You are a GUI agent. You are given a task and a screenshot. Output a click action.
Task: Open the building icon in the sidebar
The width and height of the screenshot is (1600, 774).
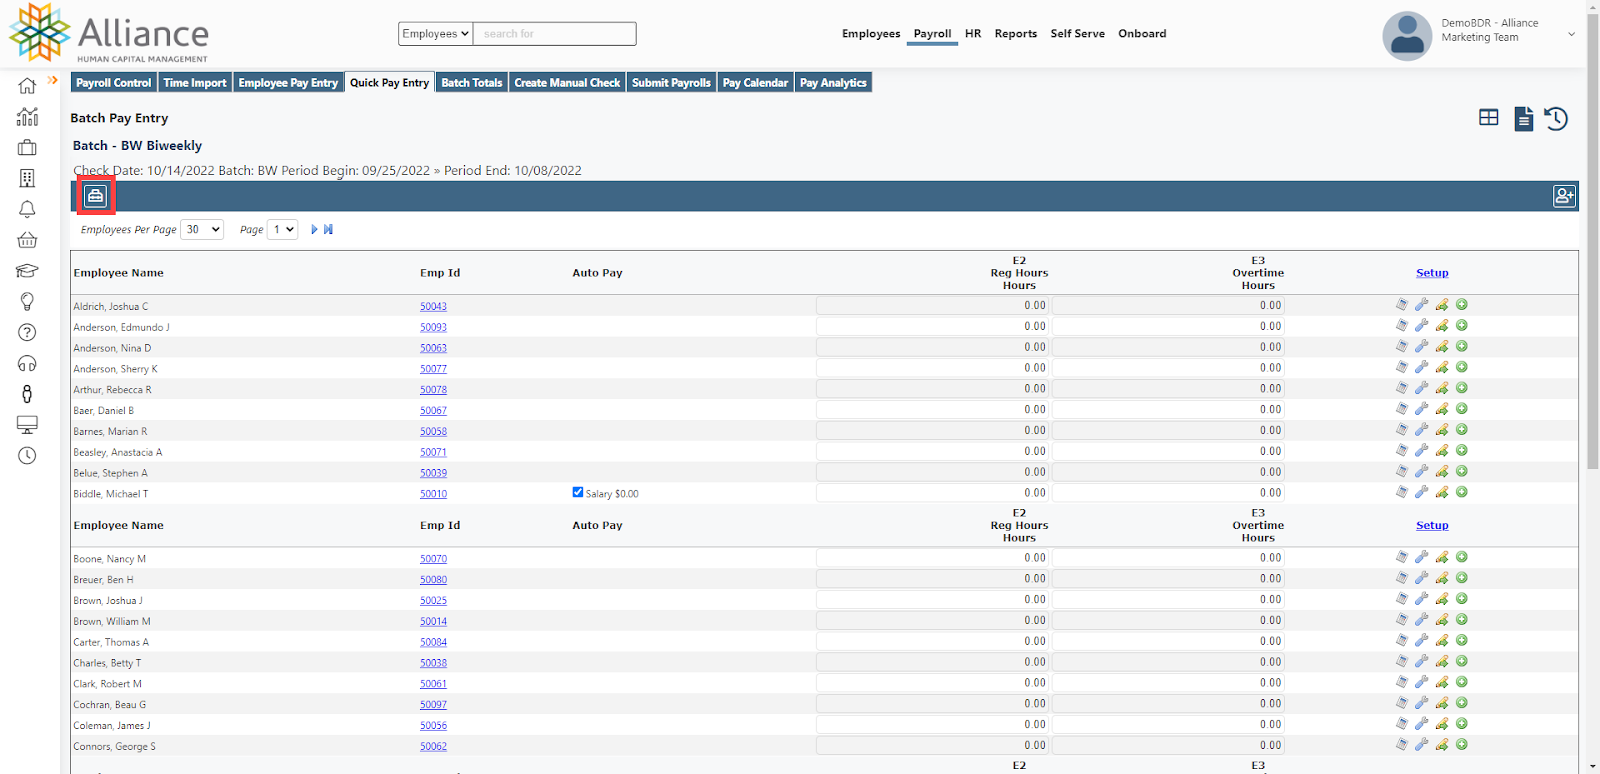27,178
